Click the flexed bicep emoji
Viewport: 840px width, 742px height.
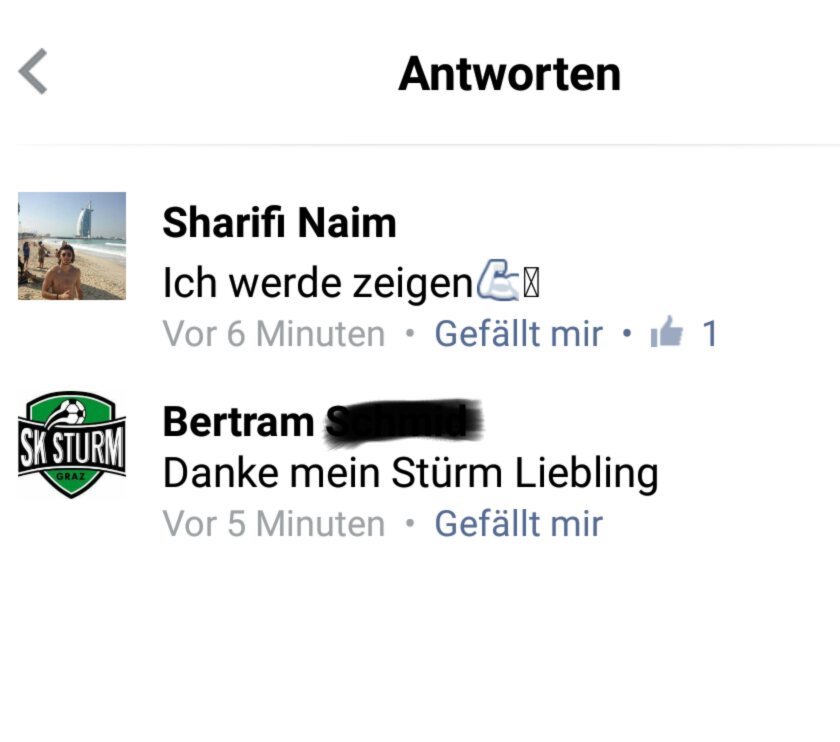[498, 280]
